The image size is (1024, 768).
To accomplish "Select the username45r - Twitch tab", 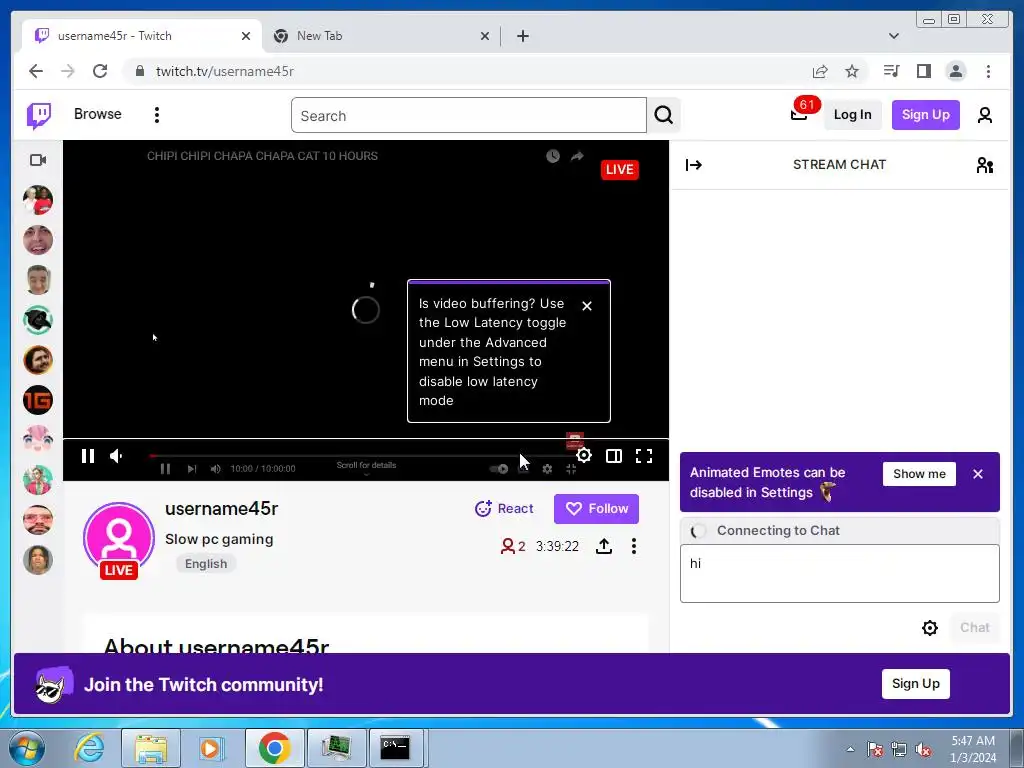I will coord(142,36).
